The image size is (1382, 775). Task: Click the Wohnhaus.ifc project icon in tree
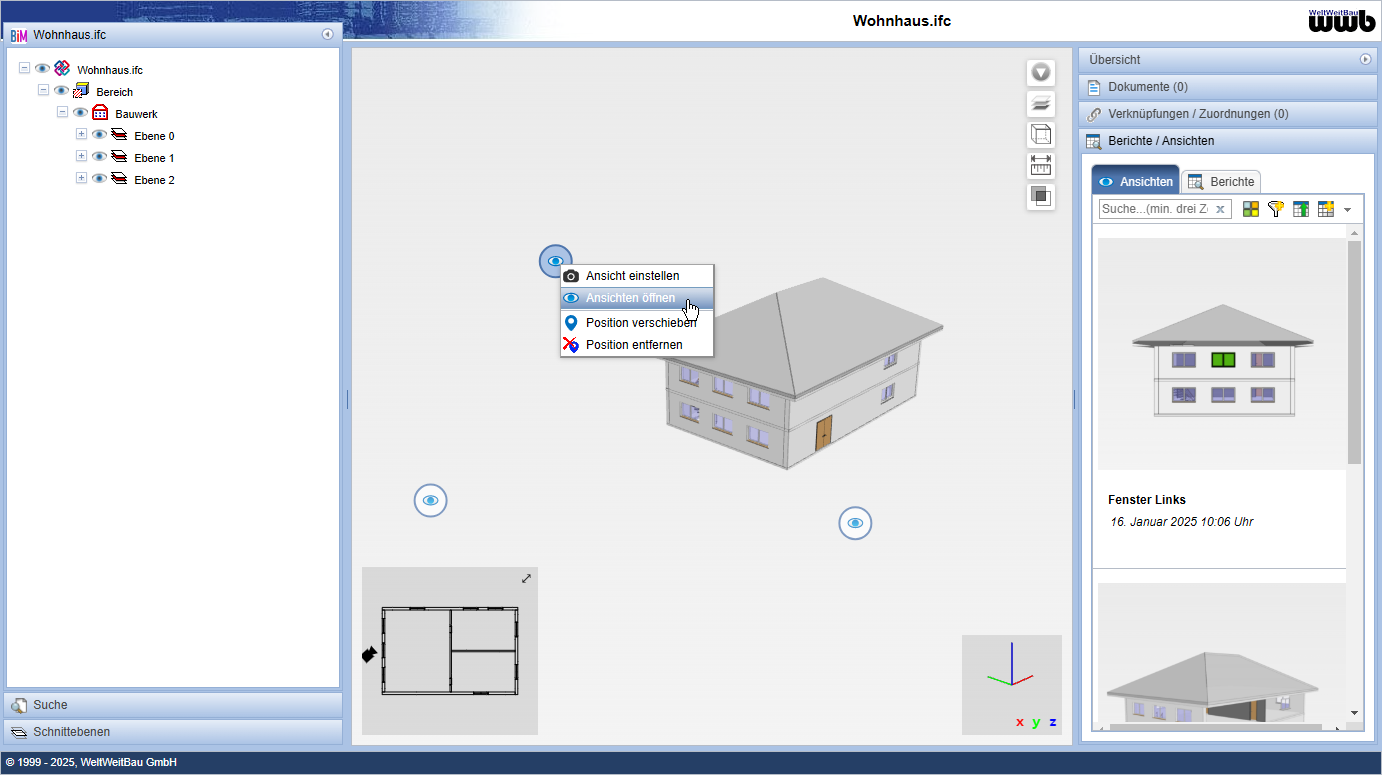[62, 68]
